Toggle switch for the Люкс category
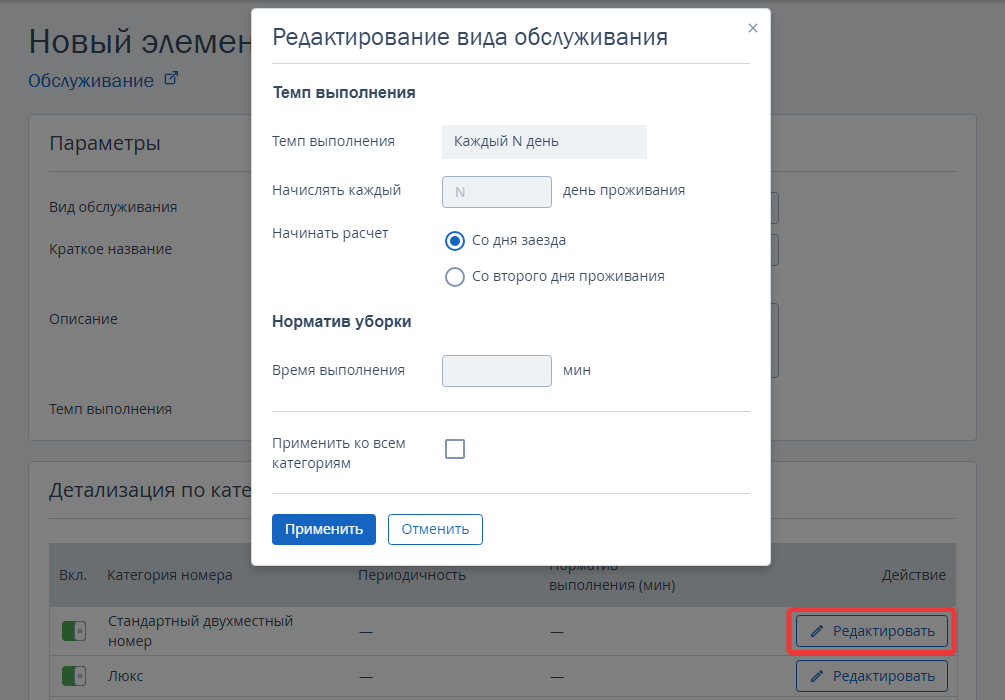1005x700 pixels. (x=74, y=676)
